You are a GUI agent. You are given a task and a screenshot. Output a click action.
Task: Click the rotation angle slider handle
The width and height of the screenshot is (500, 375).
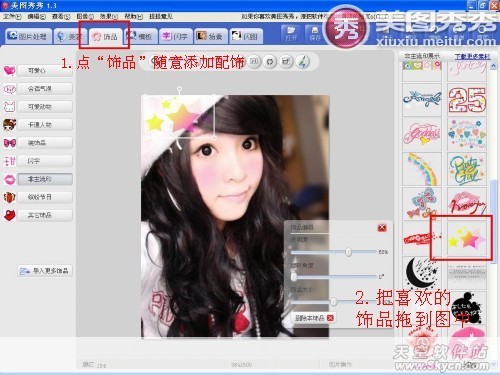click(294, 277)
